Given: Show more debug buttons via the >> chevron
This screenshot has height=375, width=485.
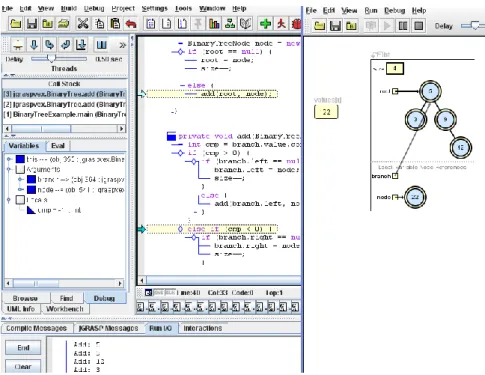Looking at the screenshot, I should click(x=122, y=45).
